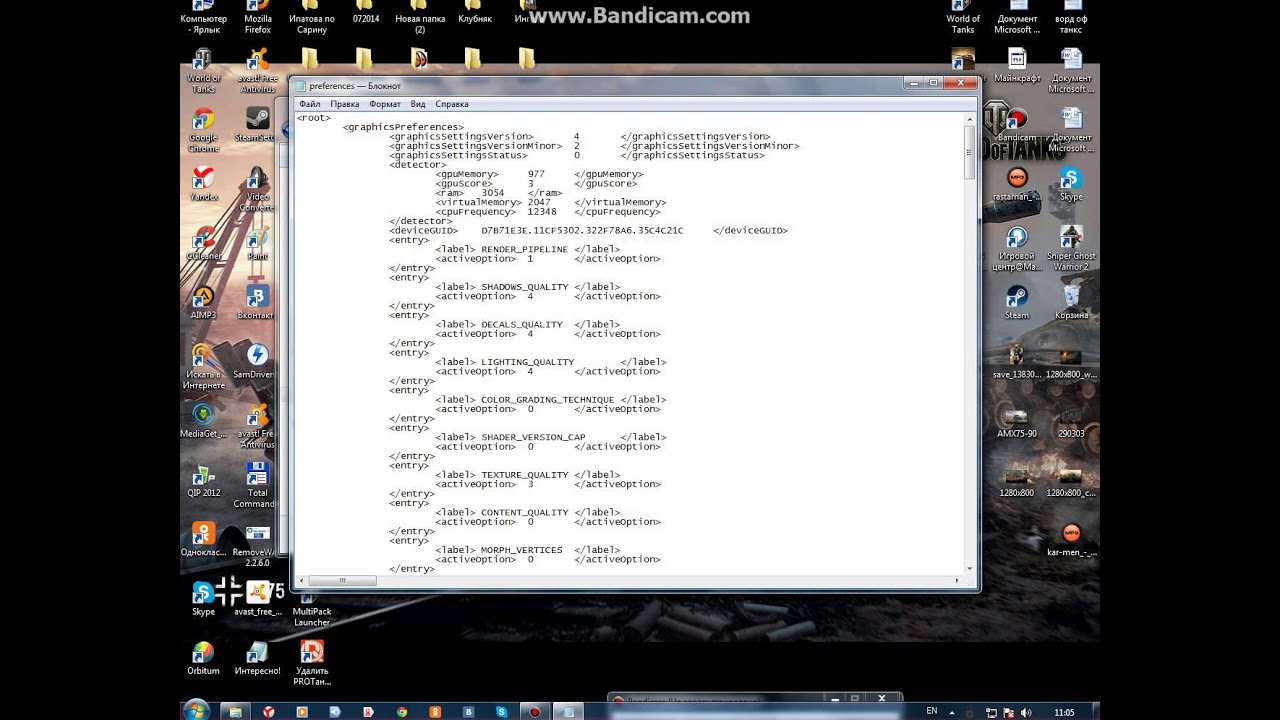This screenshot has height=720, width=1280.
Task: Open rastaman mp3 file icon
Action: coord(1017,185)
